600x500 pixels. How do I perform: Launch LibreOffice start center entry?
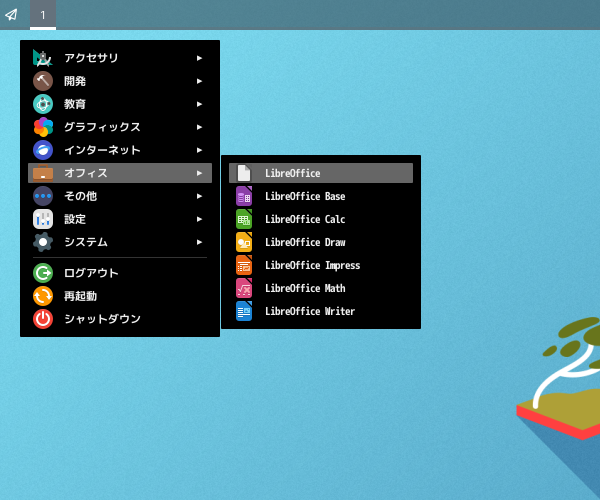pos(321,173)
